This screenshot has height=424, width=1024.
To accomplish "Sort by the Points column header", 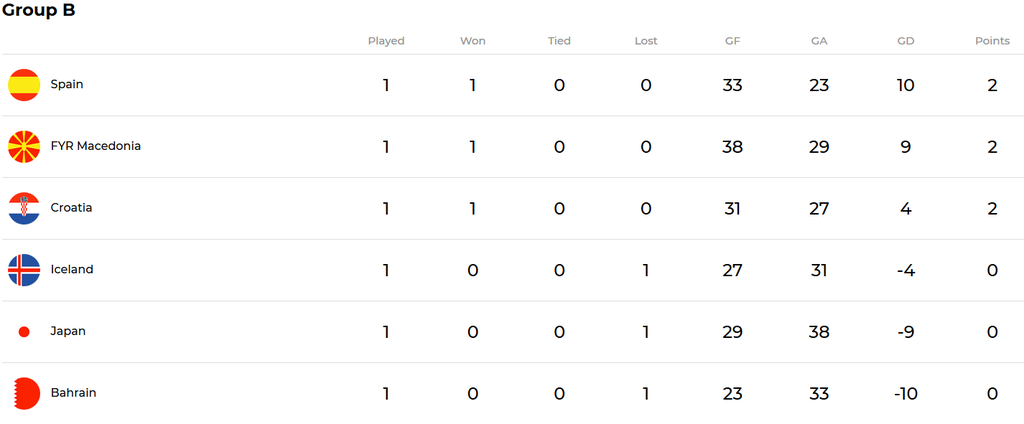I will [992, 41].
